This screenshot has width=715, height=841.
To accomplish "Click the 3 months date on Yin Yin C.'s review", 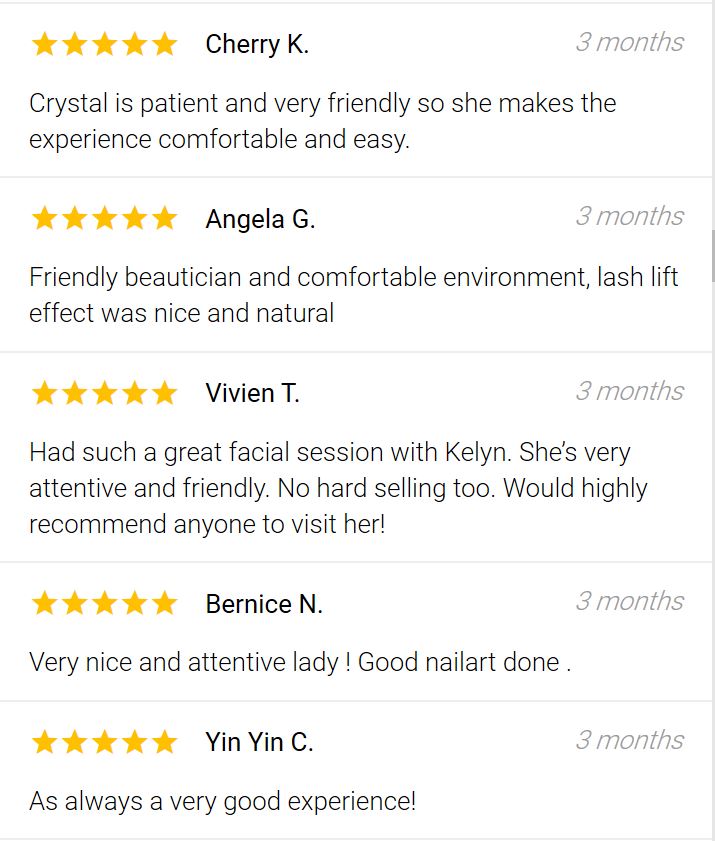I will (629, 740).
